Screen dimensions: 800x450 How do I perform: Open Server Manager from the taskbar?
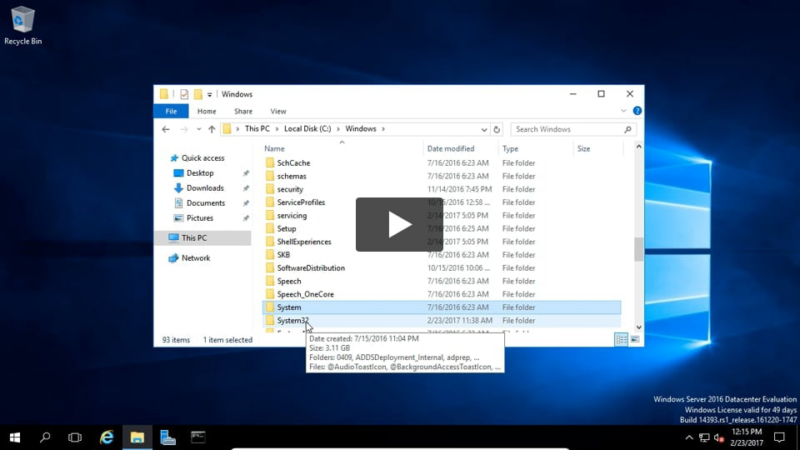click(x=168, y=437)
